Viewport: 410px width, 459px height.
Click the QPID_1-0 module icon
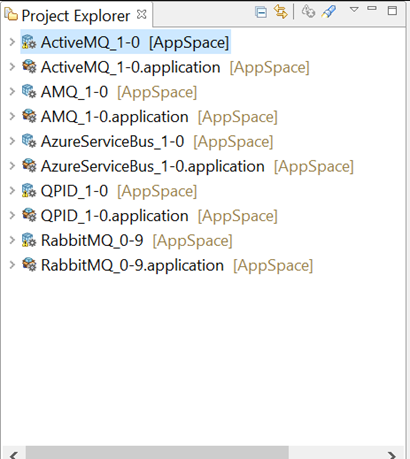pyautogui.click(x=29, y=191)
